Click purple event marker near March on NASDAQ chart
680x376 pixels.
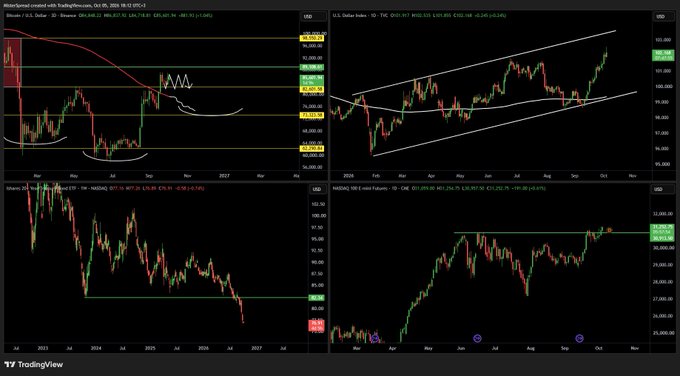pyautogui.click(x=375, y=338)
